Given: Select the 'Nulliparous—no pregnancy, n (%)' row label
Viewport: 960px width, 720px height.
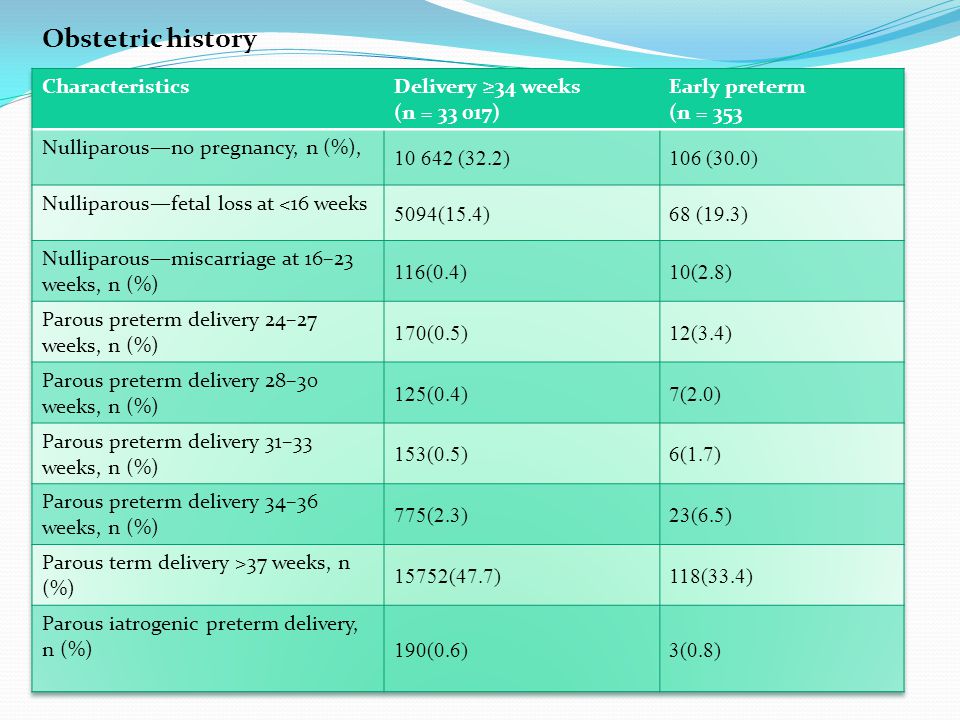Looking at the screenshot, I should coord(201,148).
